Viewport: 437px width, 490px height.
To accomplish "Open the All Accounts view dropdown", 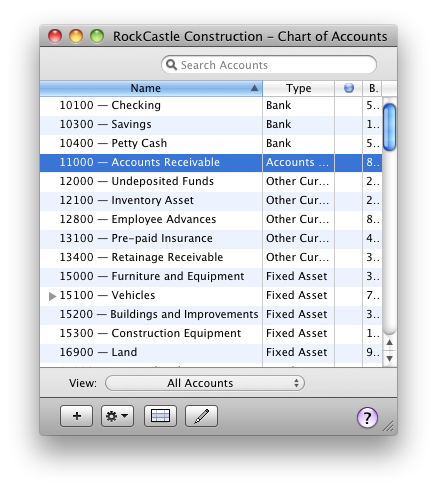I will 205,383.
